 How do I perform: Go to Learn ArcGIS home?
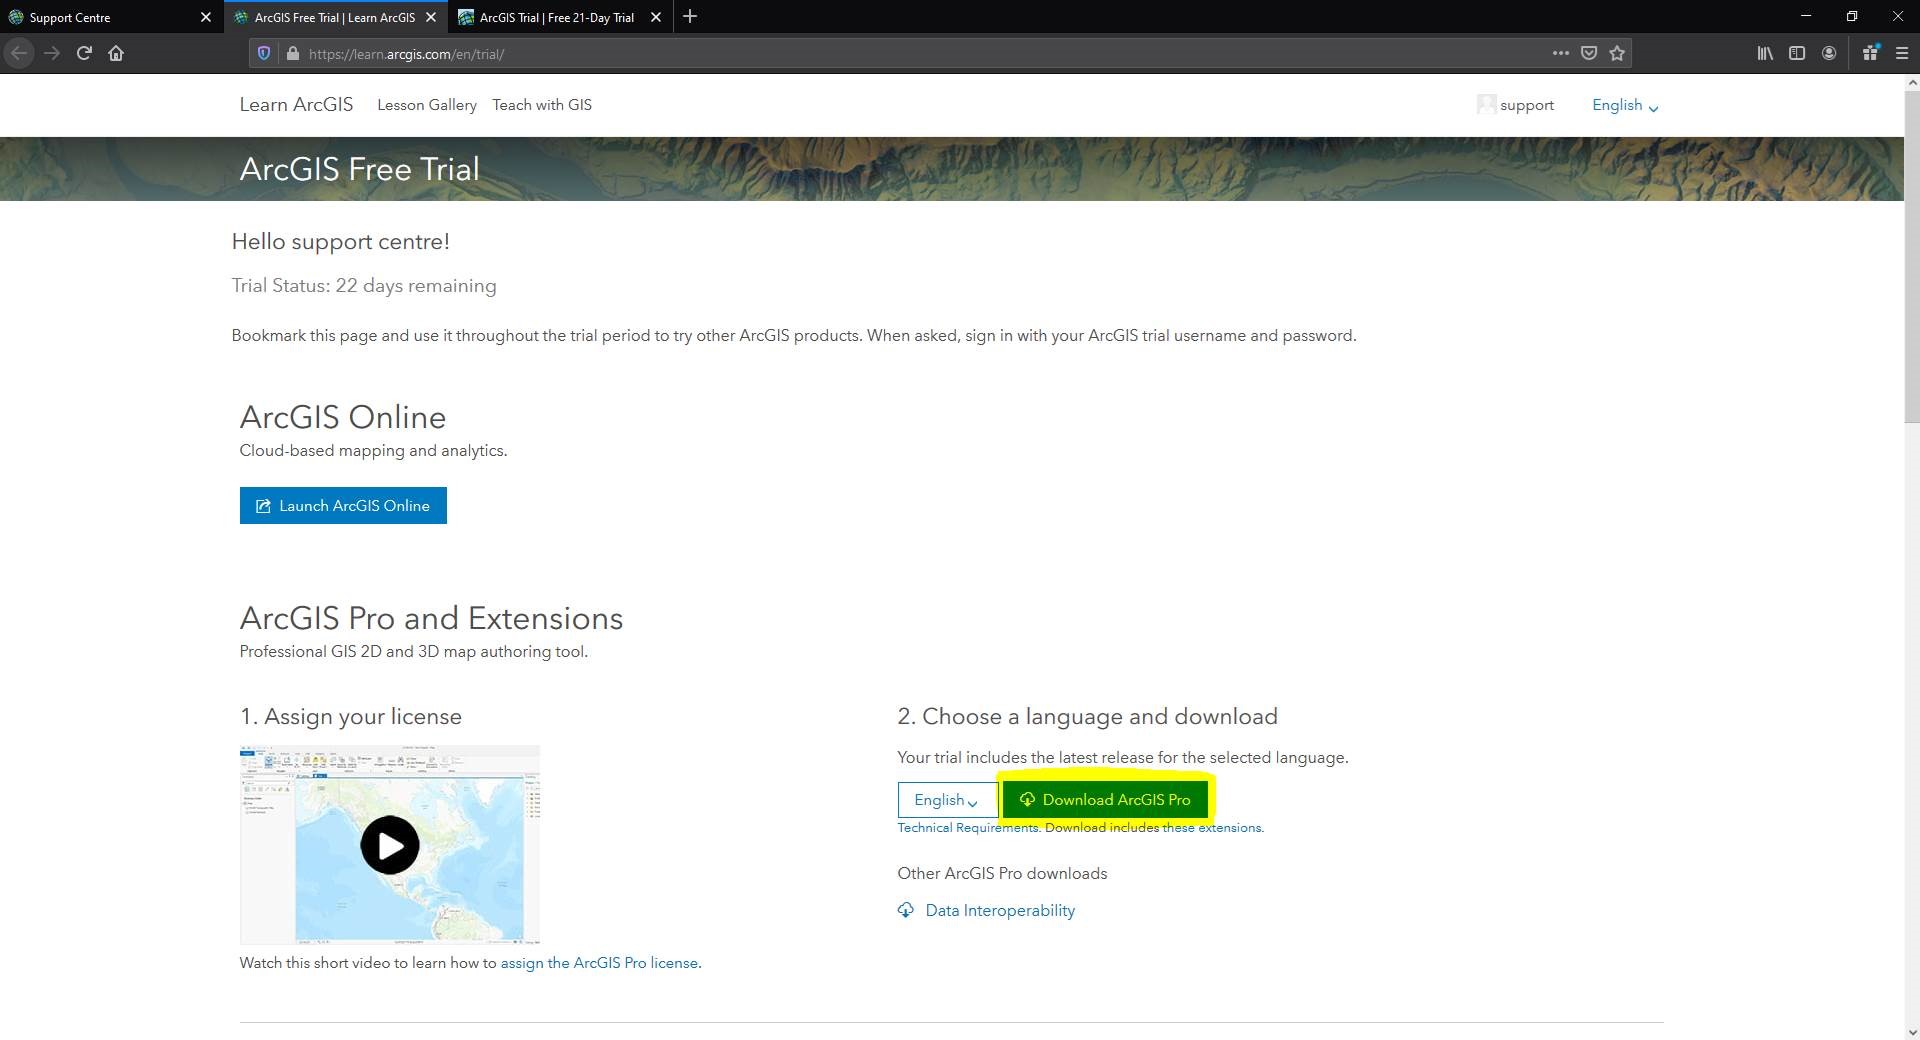pos(296,105)
